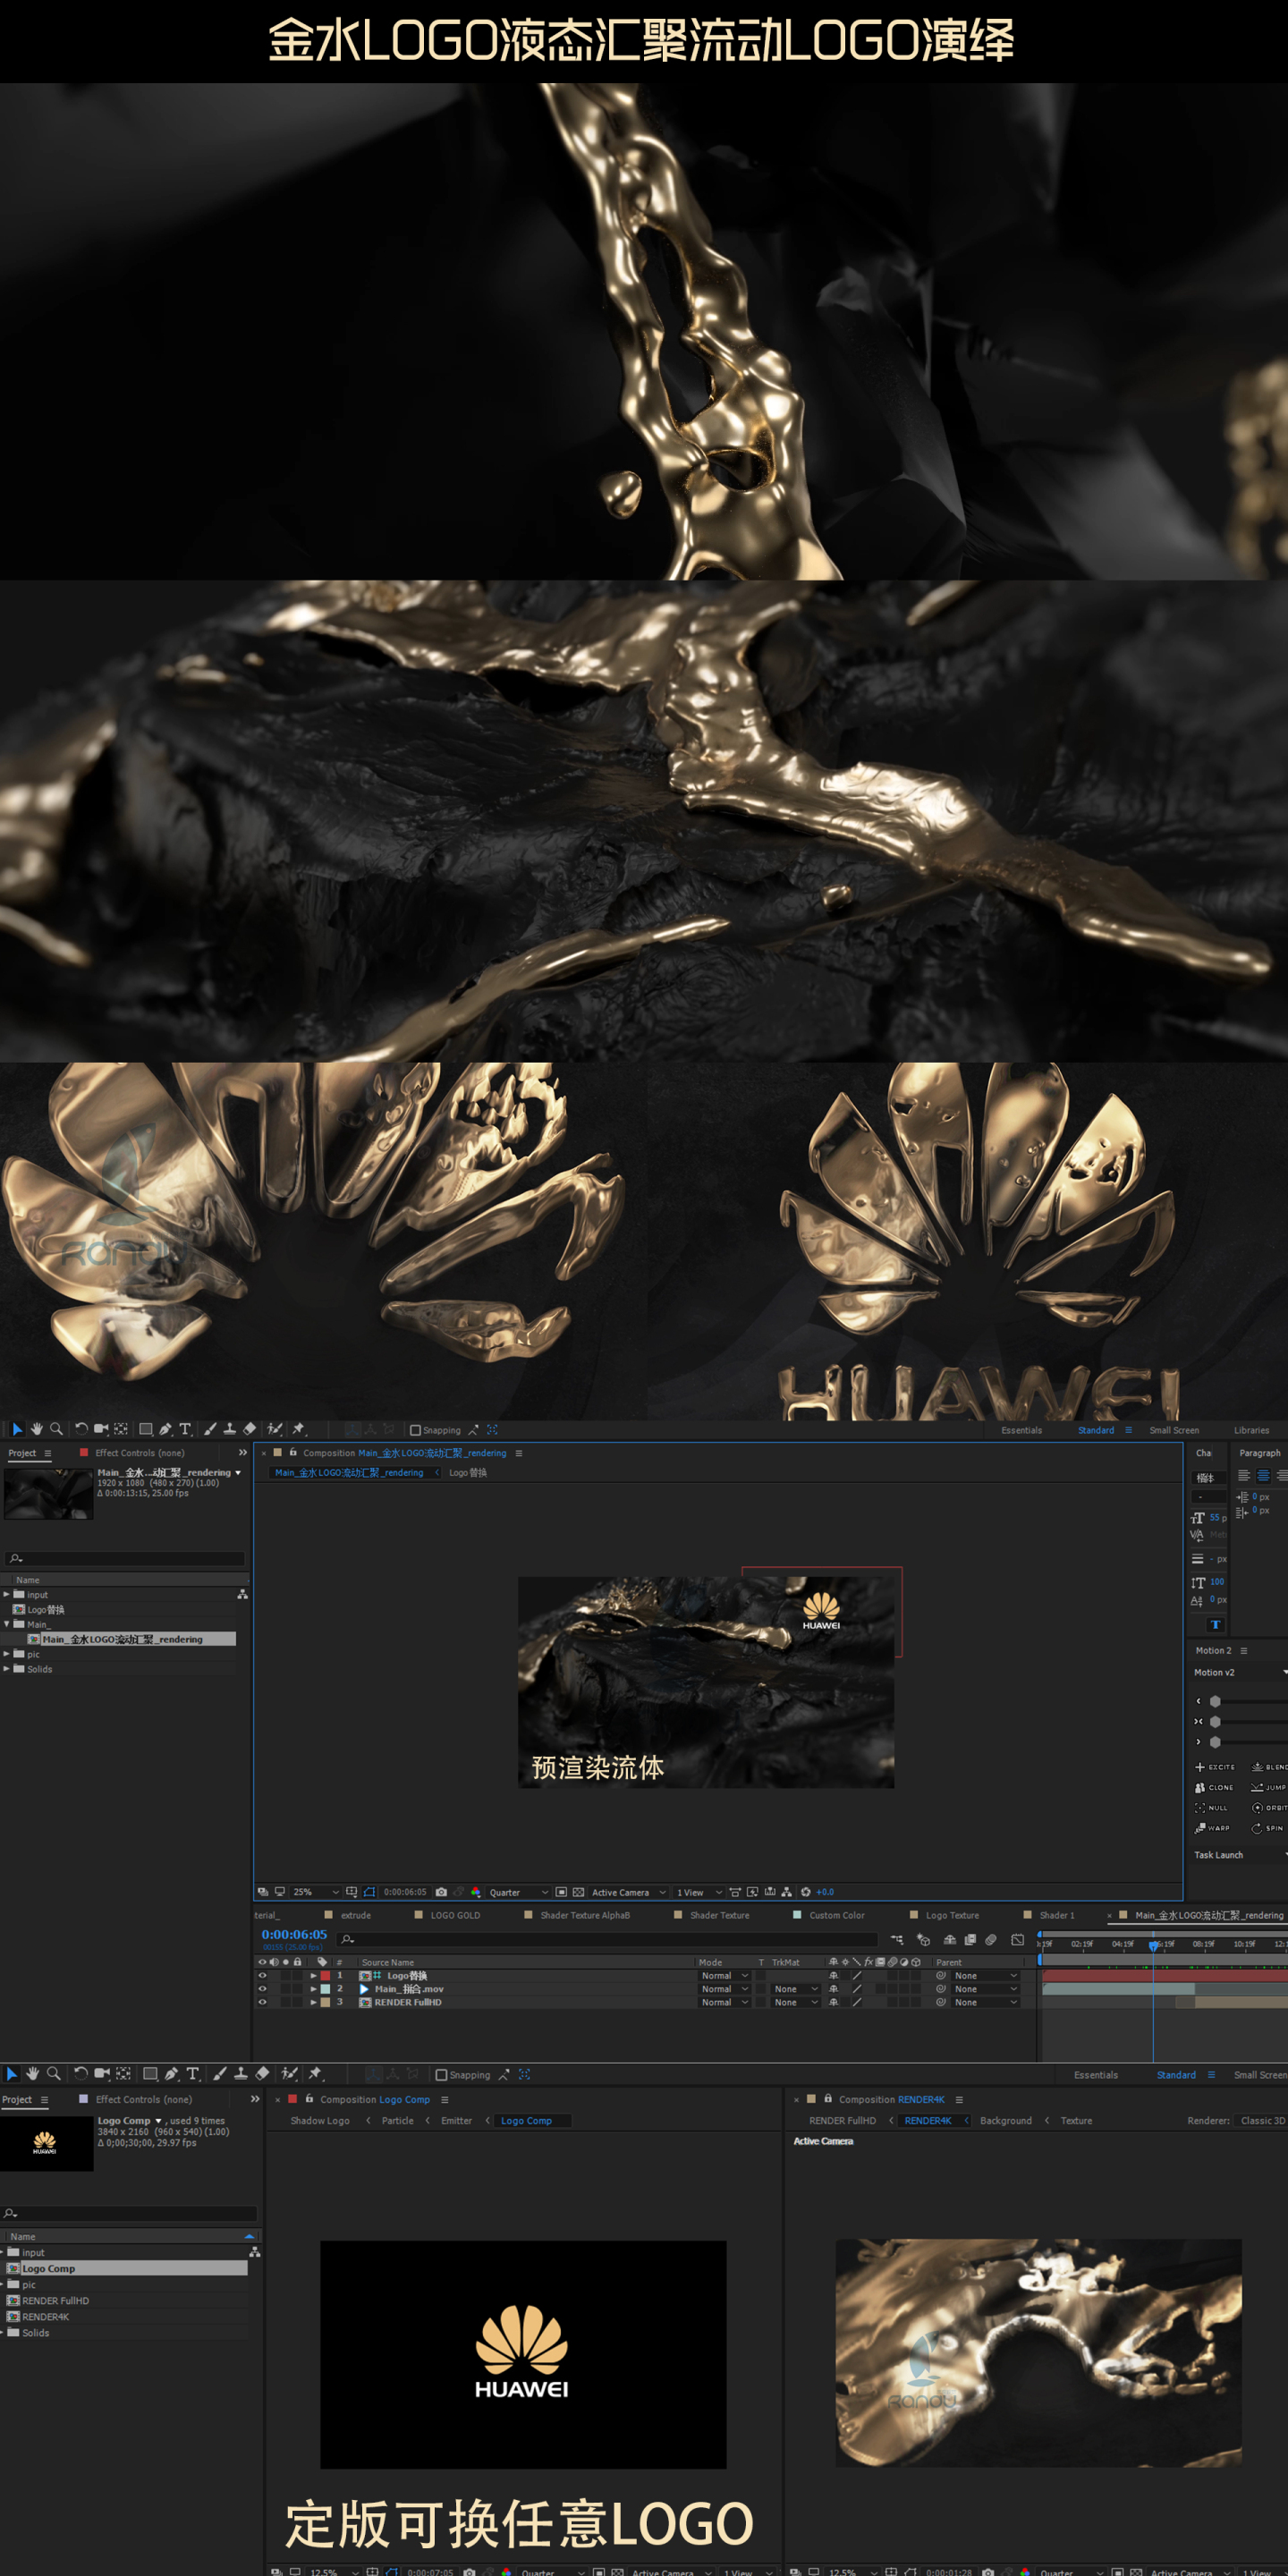Select the Hand tool in Main_金水 window toolbar

(36, 1429)
